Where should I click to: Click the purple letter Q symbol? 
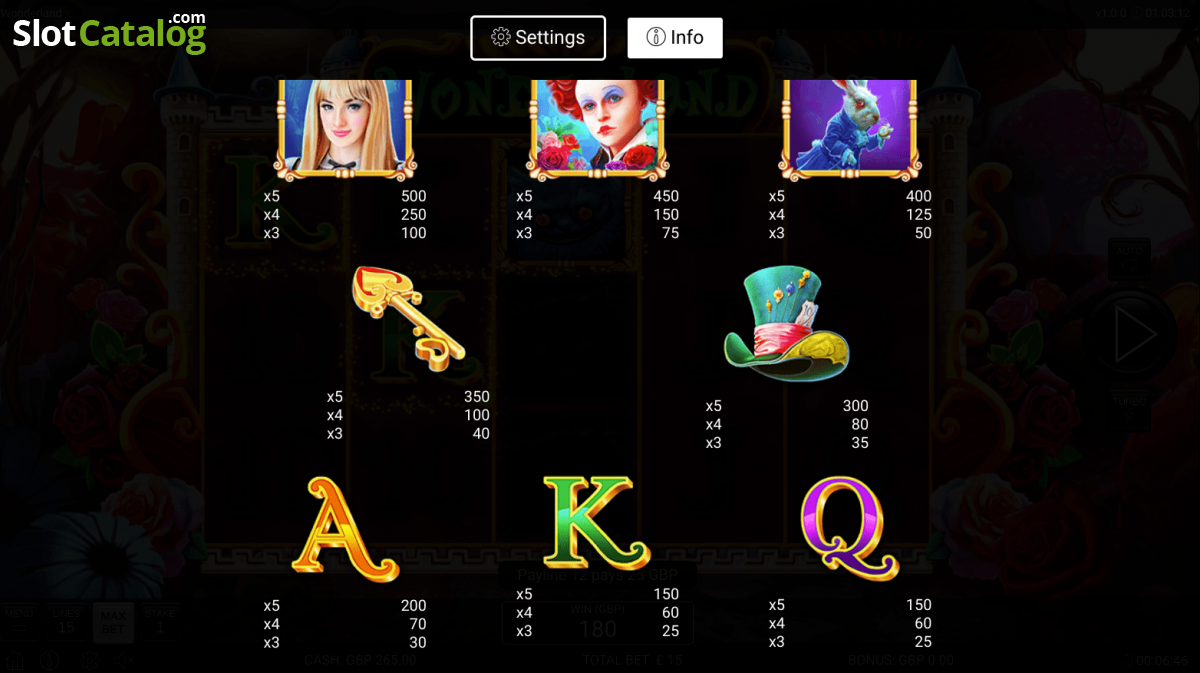pyautogui.click(x=850, y=527)
